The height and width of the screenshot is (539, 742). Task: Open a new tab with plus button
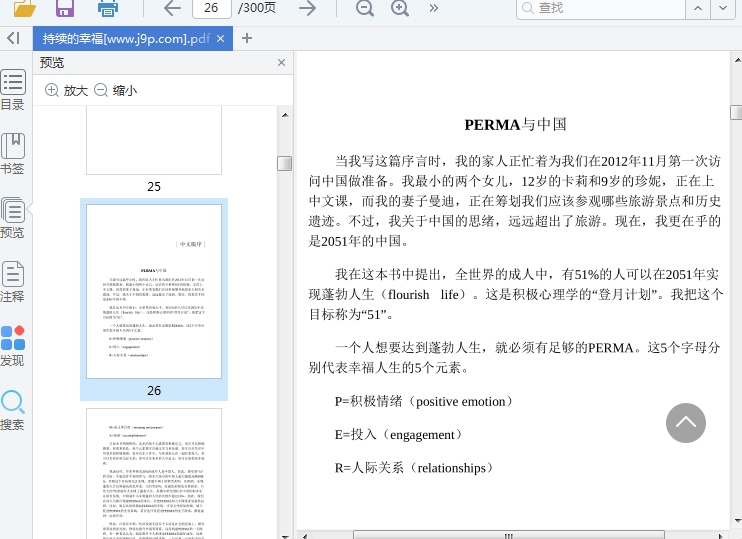coord(247,38)
